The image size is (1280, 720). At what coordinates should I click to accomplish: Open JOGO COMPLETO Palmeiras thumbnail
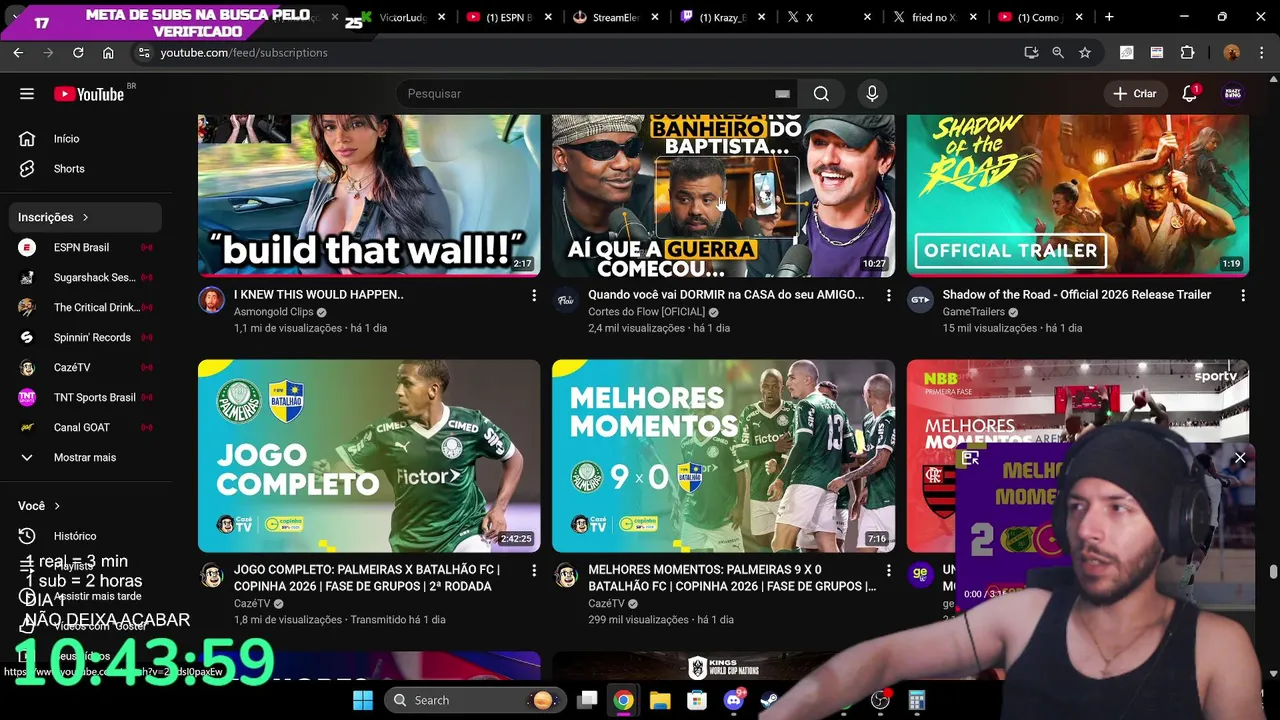[369, 456]
